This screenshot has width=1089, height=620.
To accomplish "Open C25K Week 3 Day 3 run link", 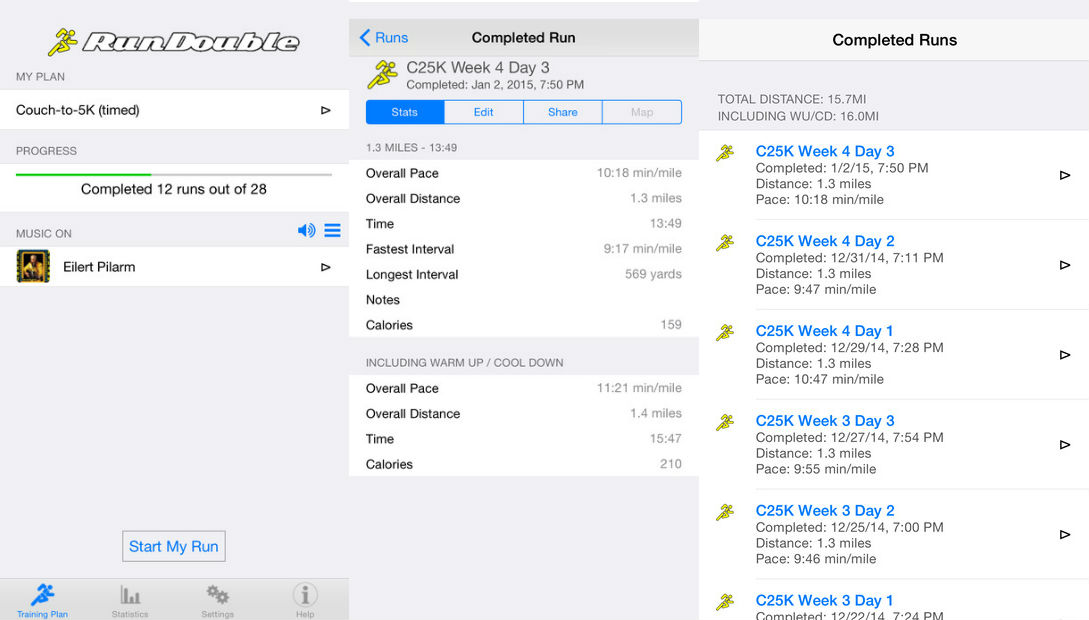I will [825, 421].
